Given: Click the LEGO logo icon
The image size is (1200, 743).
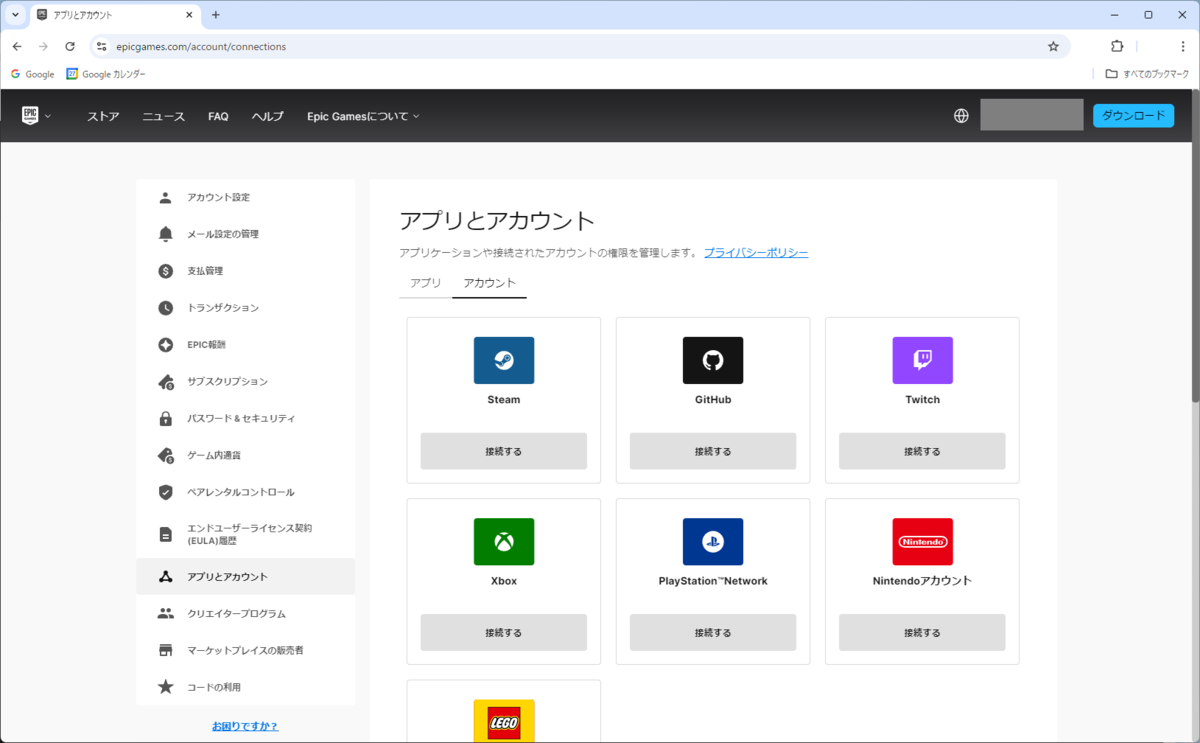Looking at the screenshot, I should pos(504,721).
